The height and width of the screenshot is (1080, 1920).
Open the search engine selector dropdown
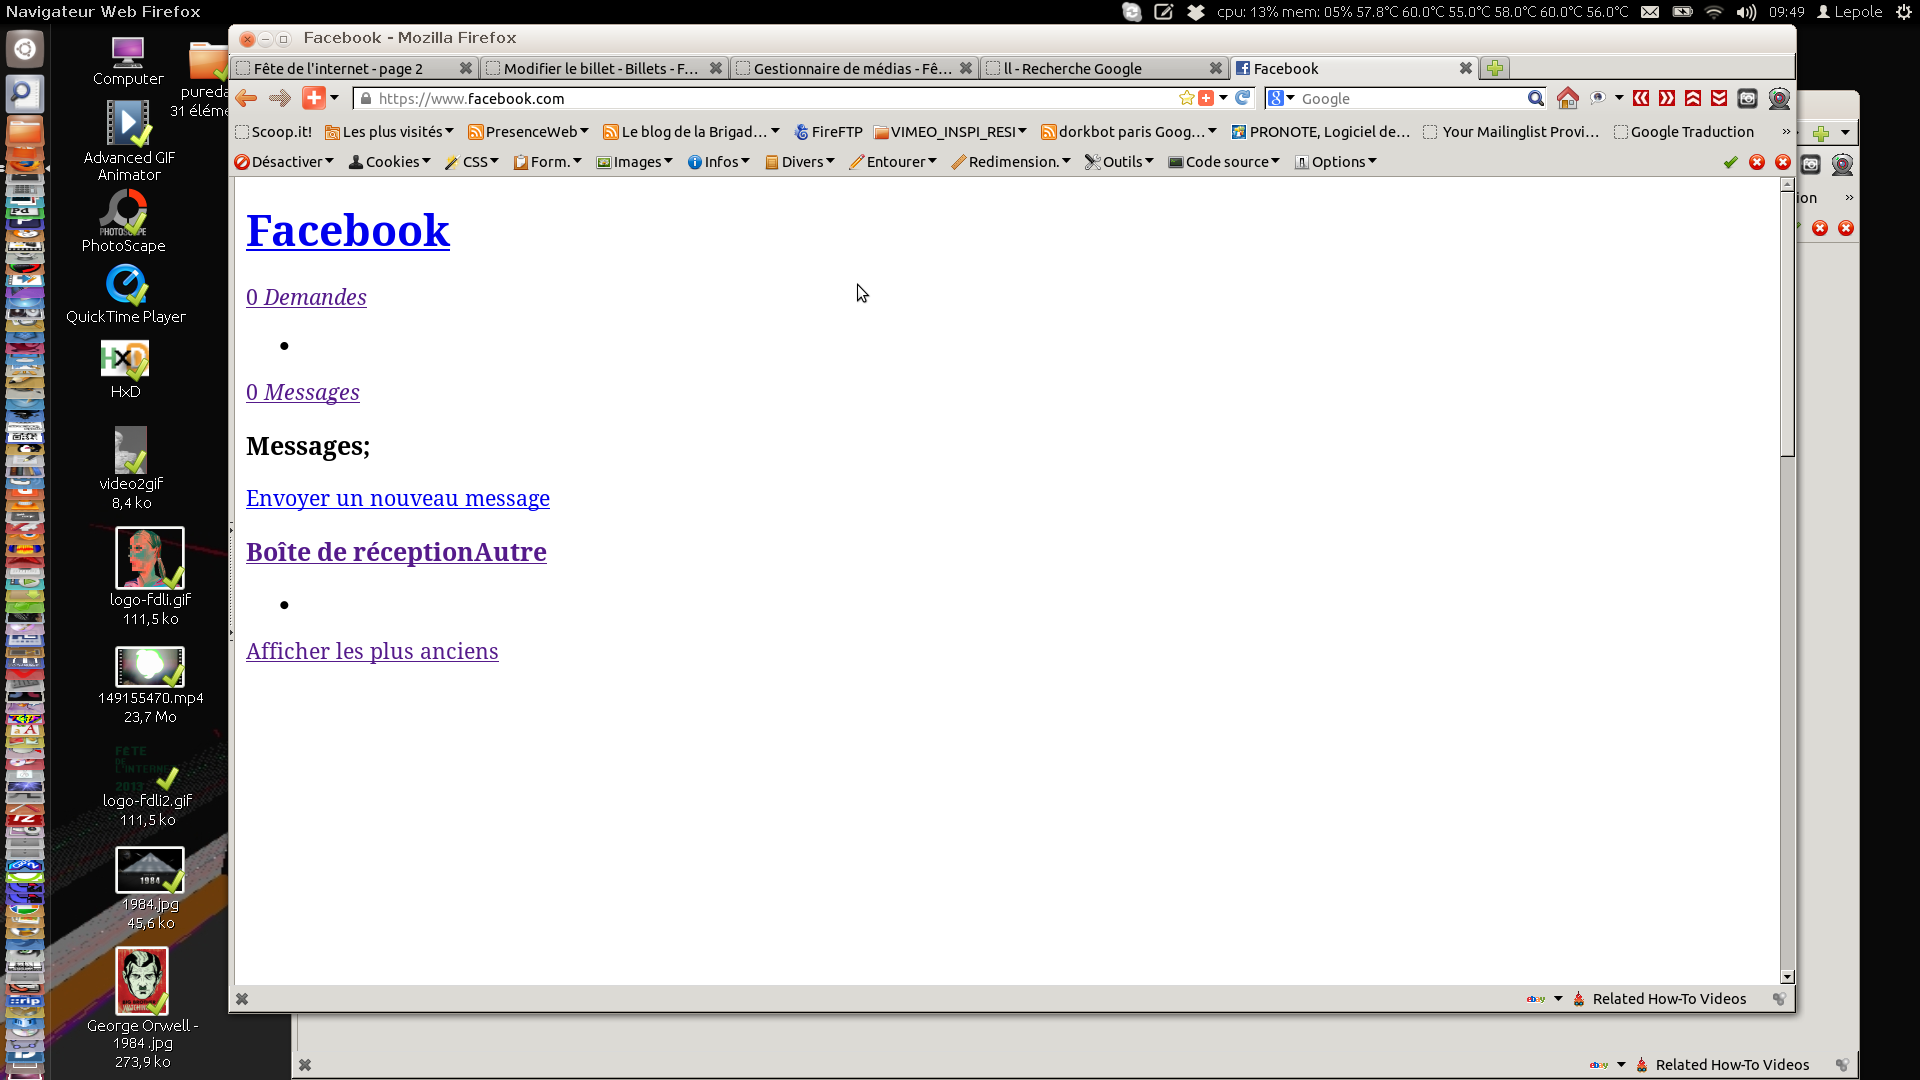(x=1281, y=98)
